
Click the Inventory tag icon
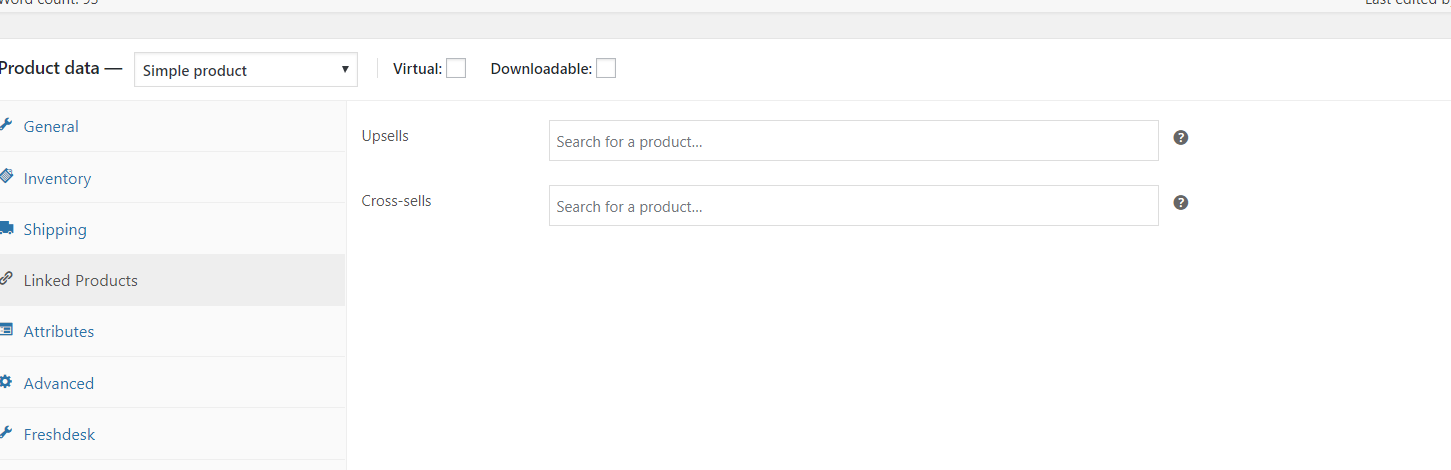[6, 177]
